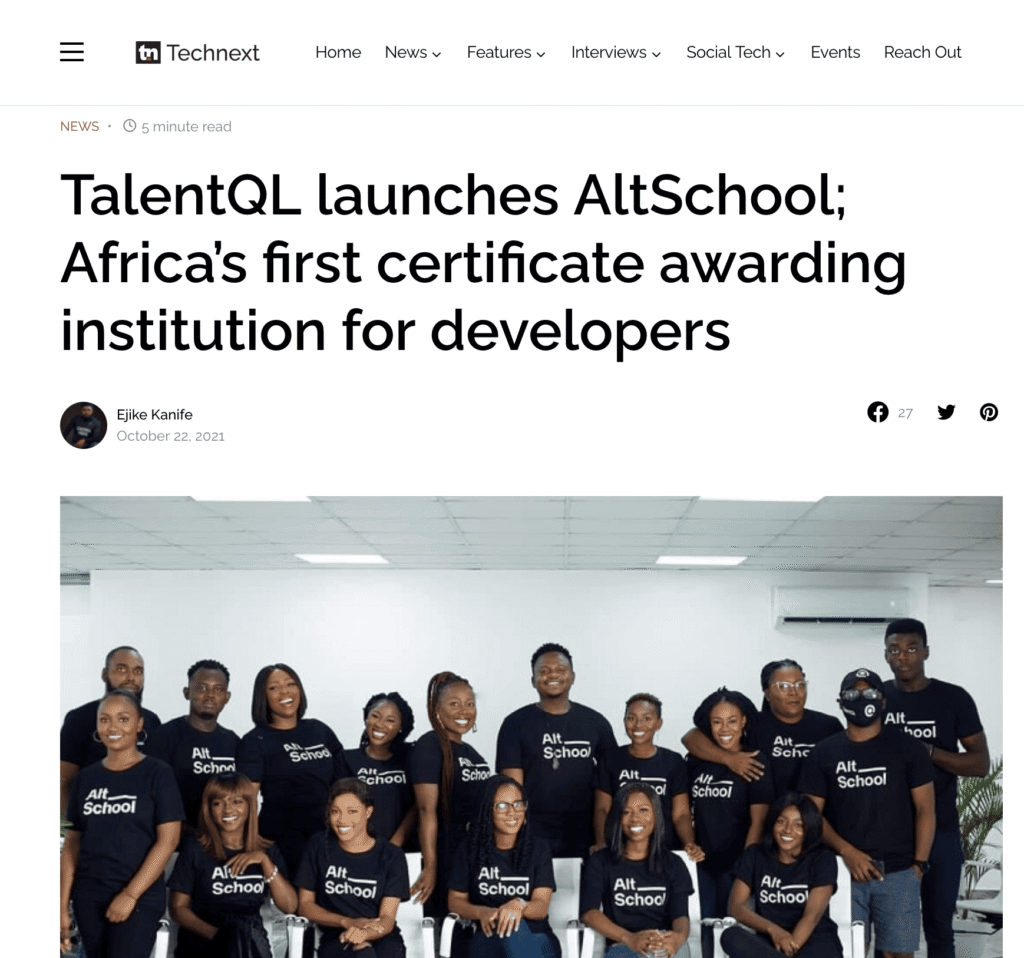Share article via Facebook icon
This screenshot has width=1024, height=958.
[x=878, y=412]
